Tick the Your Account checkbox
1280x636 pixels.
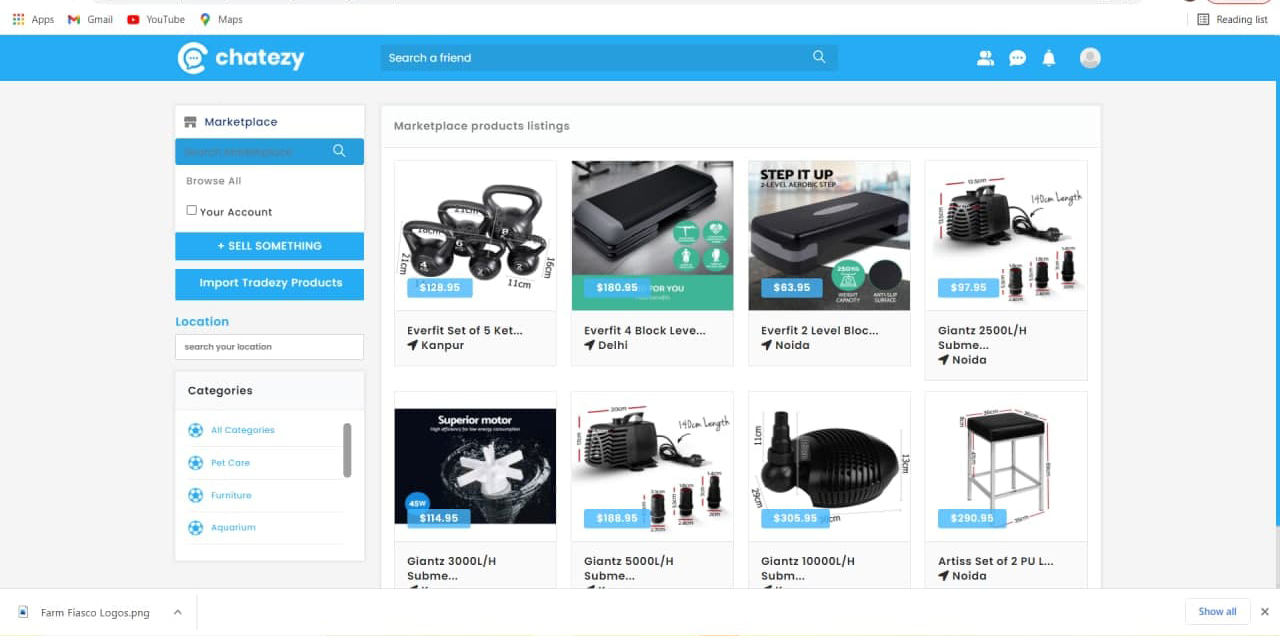(x=192, y=210)
